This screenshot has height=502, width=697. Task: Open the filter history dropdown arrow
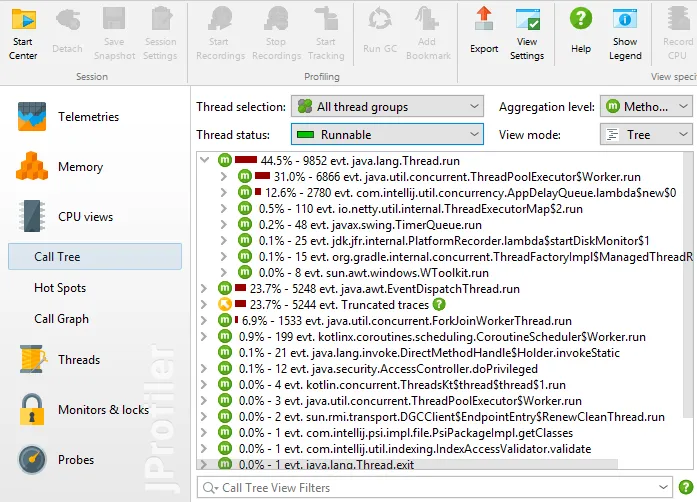tap(663, 487)
